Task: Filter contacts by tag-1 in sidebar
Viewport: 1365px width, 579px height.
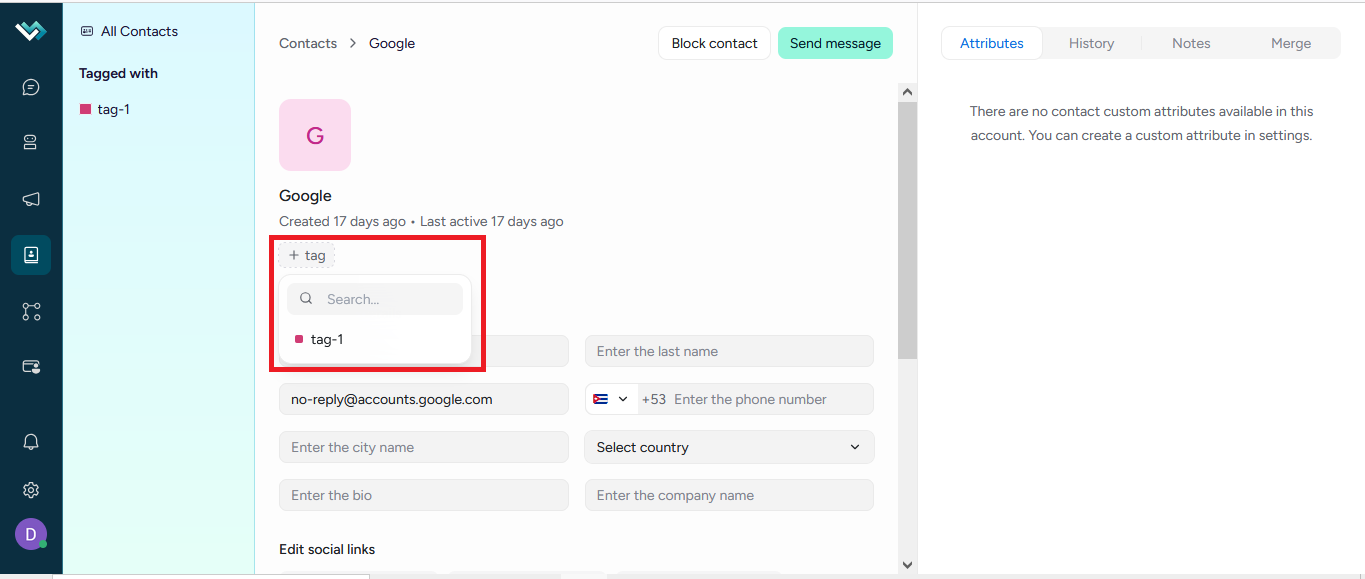Action: (105, 109)
